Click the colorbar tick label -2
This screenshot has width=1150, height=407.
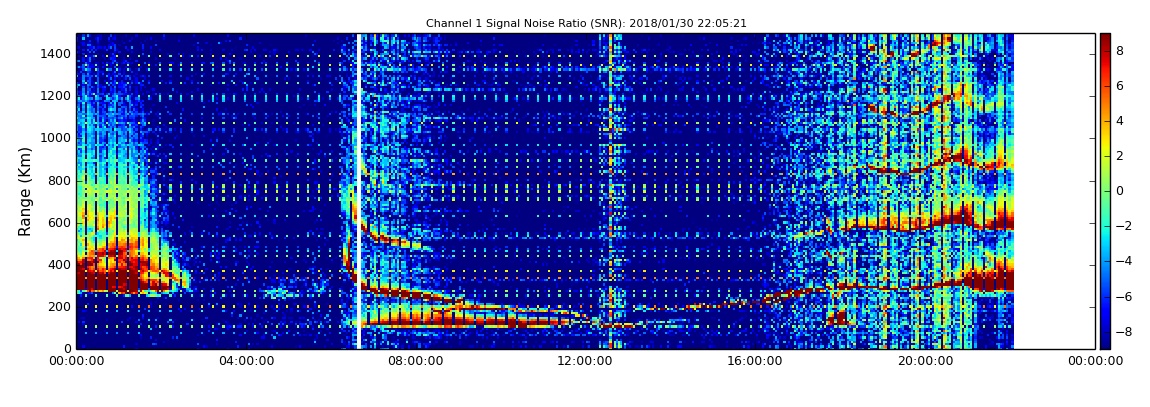pyautogui.click(x=1122, y=226)
